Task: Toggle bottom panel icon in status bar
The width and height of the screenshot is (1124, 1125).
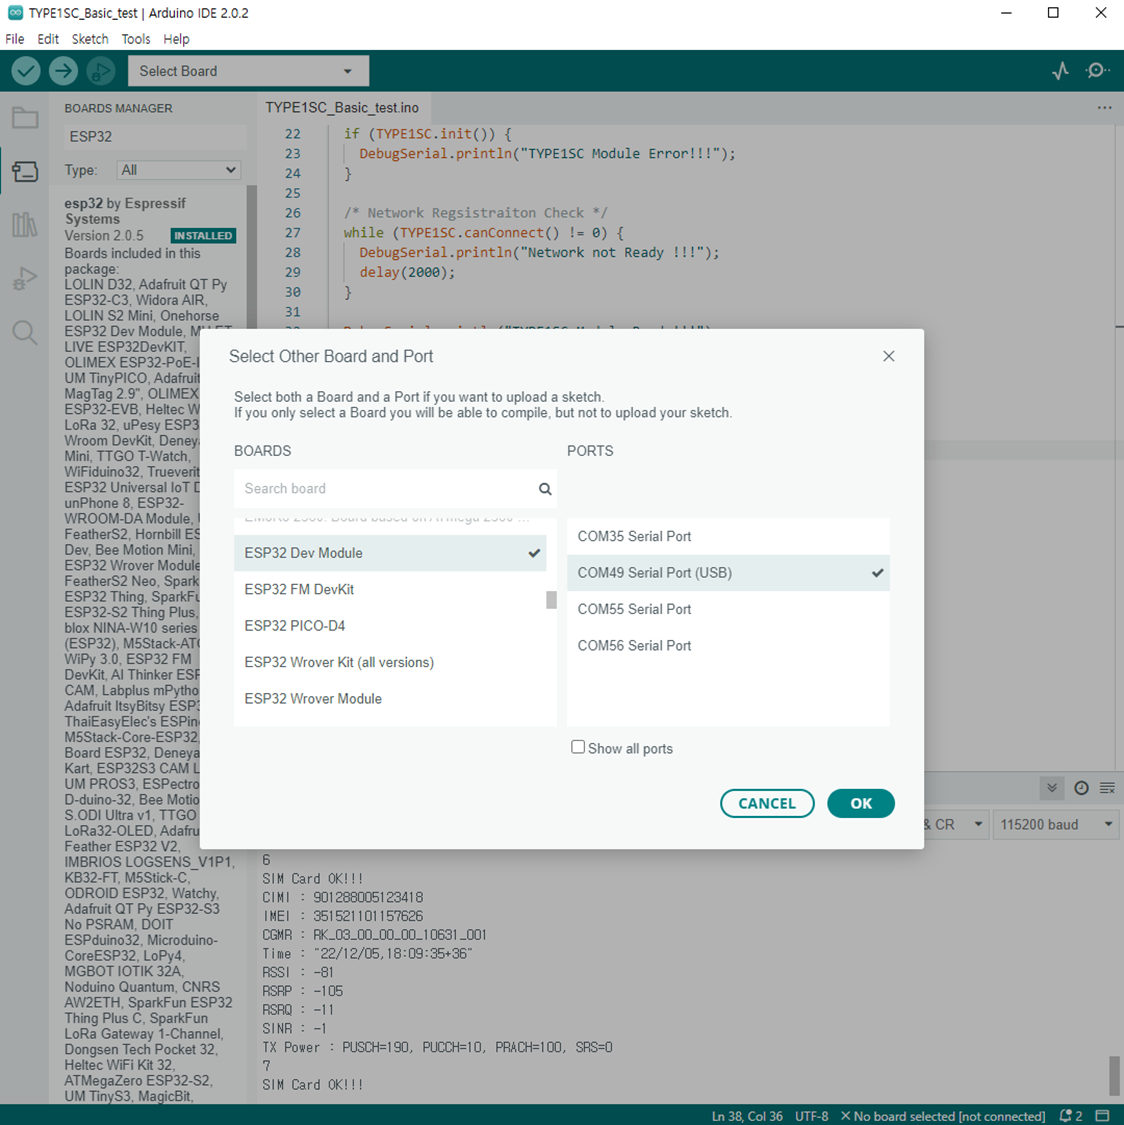Action: (1102, 1116)
